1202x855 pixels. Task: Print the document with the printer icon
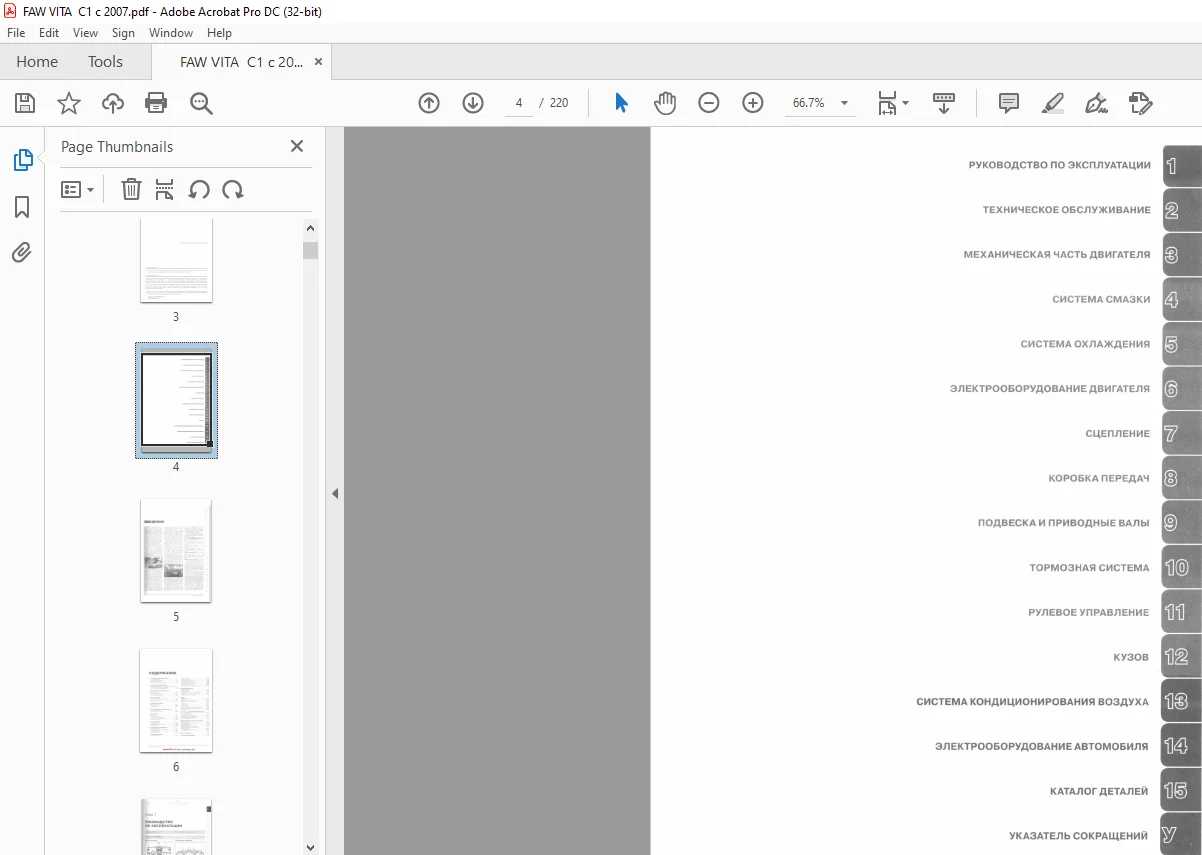tap(156, 103)
